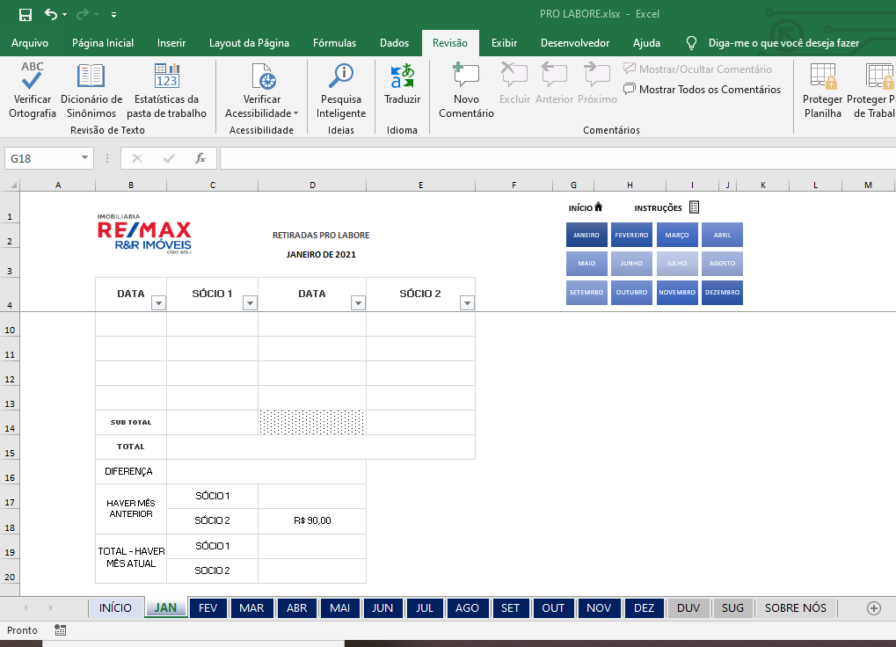
Task: Click the ABRIL month button
Action: pos(722,235)
